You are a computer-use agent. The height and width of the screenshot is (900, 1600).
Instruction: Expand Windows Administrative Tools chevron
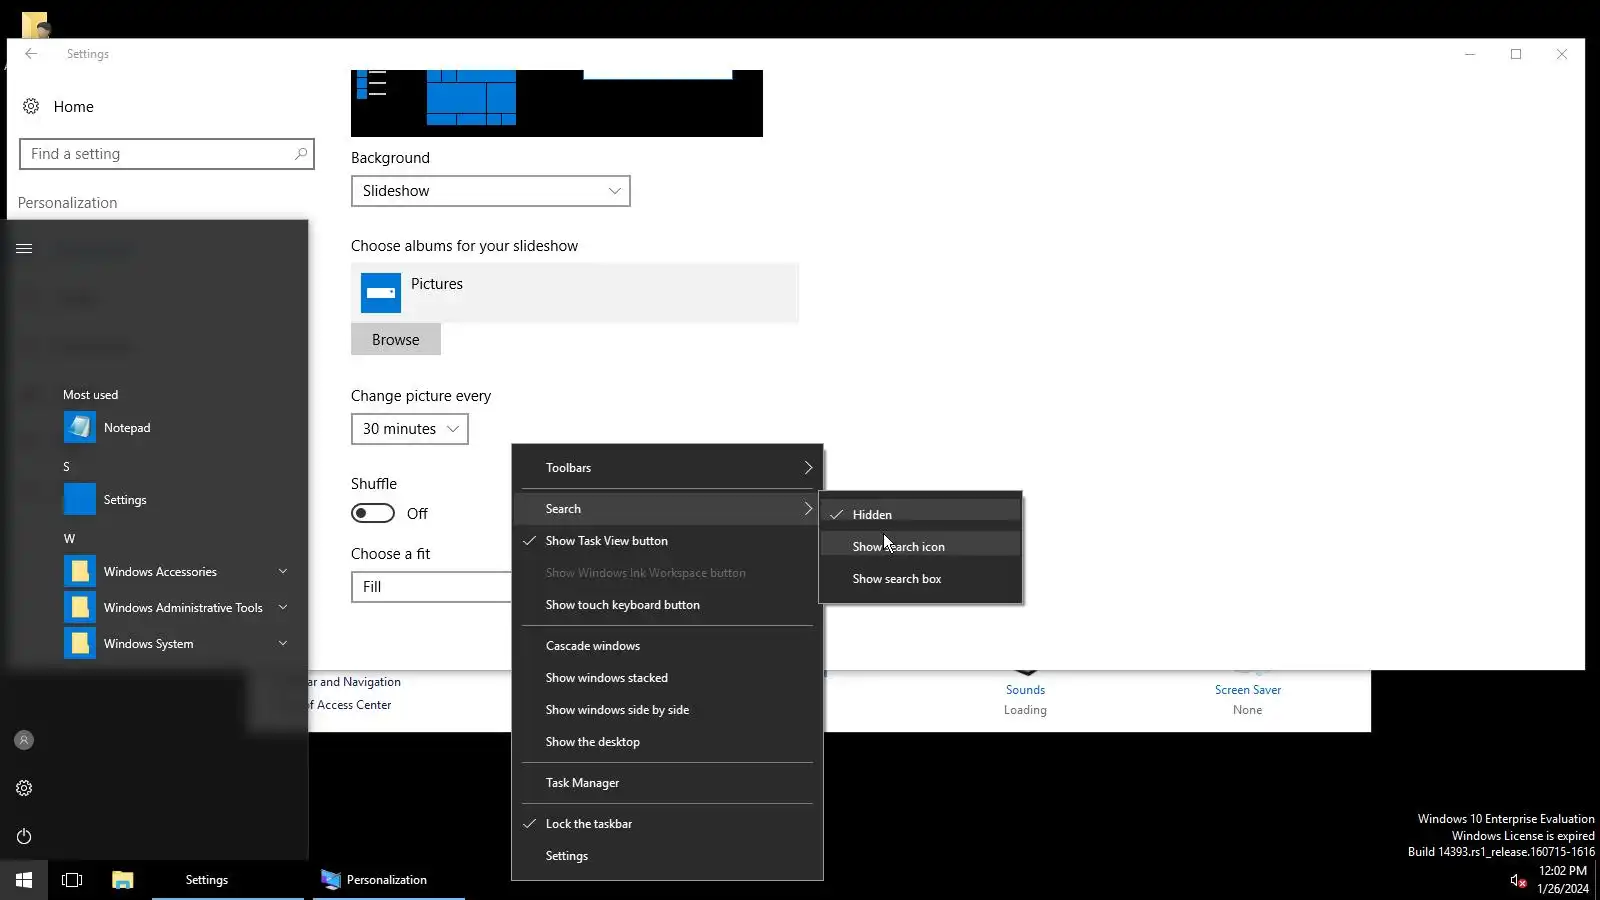[x=283, y=607]
